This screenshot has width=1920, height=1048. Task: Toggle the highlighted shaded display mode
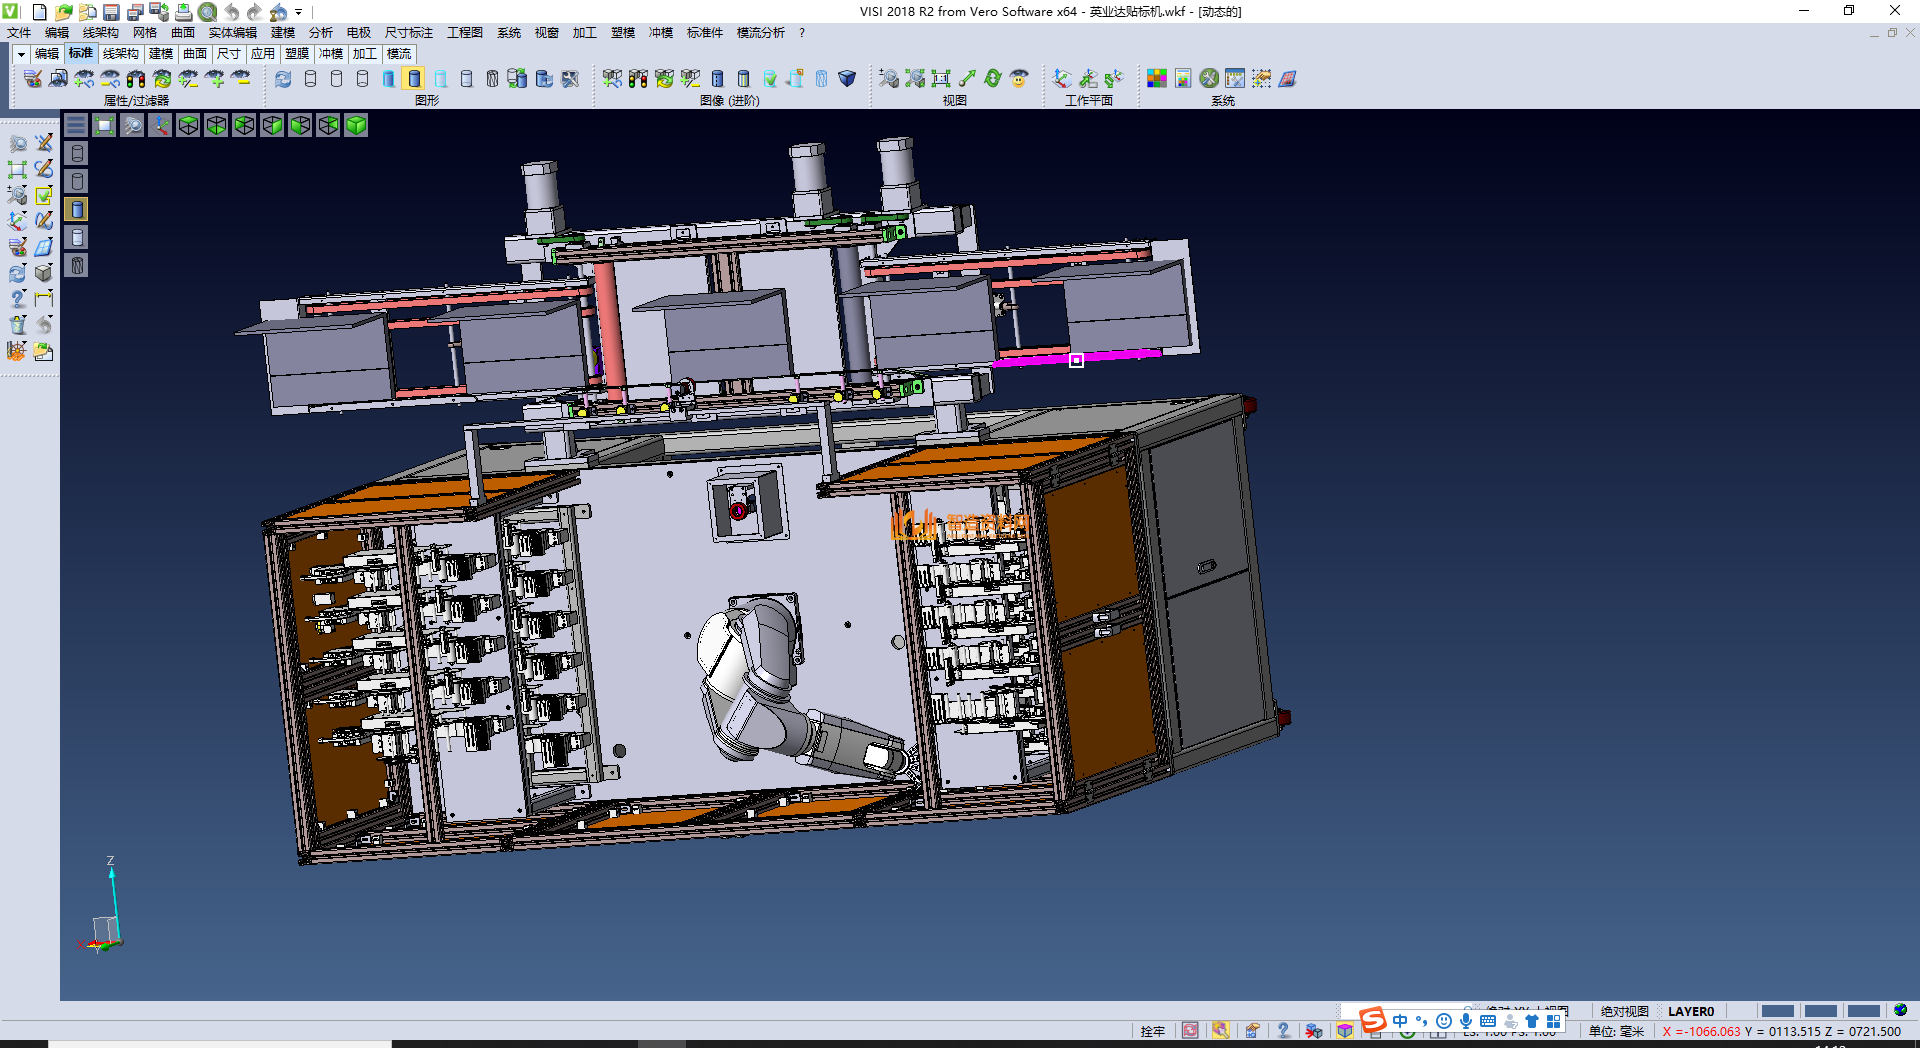click(x=414, y=78)
